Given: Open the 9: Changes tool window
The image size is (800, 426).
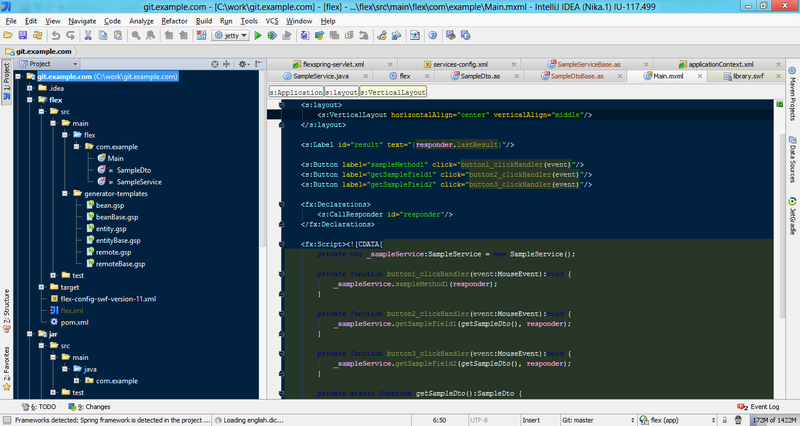Looking at the screenshot, I should click(90, 407).
